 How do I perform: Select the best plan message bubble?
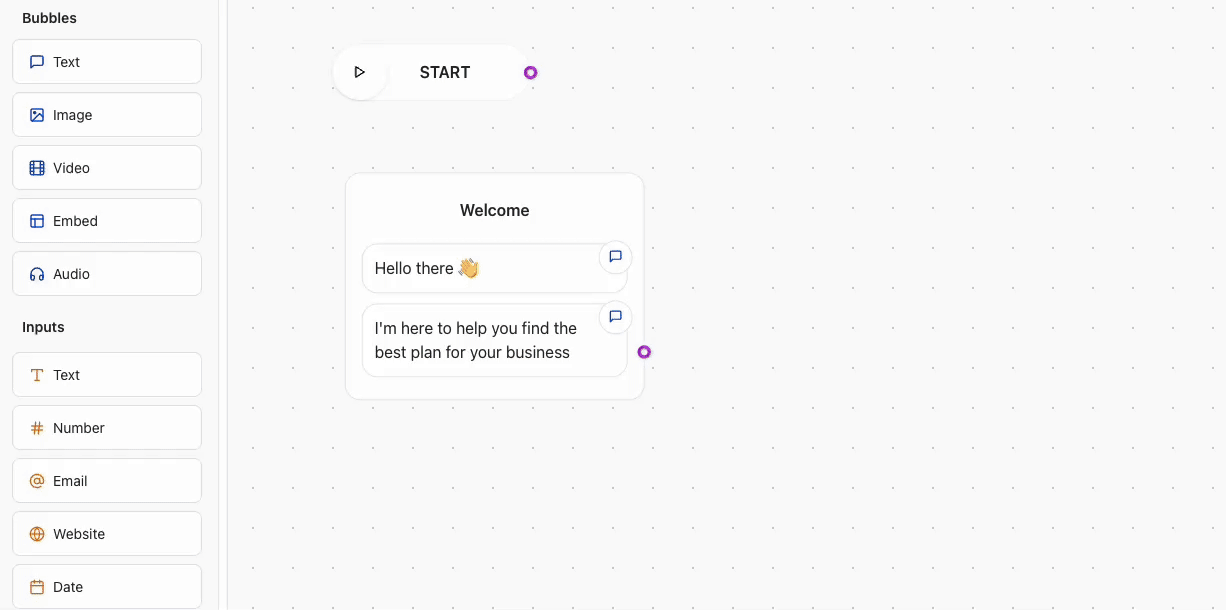click(x=480, y=339)
